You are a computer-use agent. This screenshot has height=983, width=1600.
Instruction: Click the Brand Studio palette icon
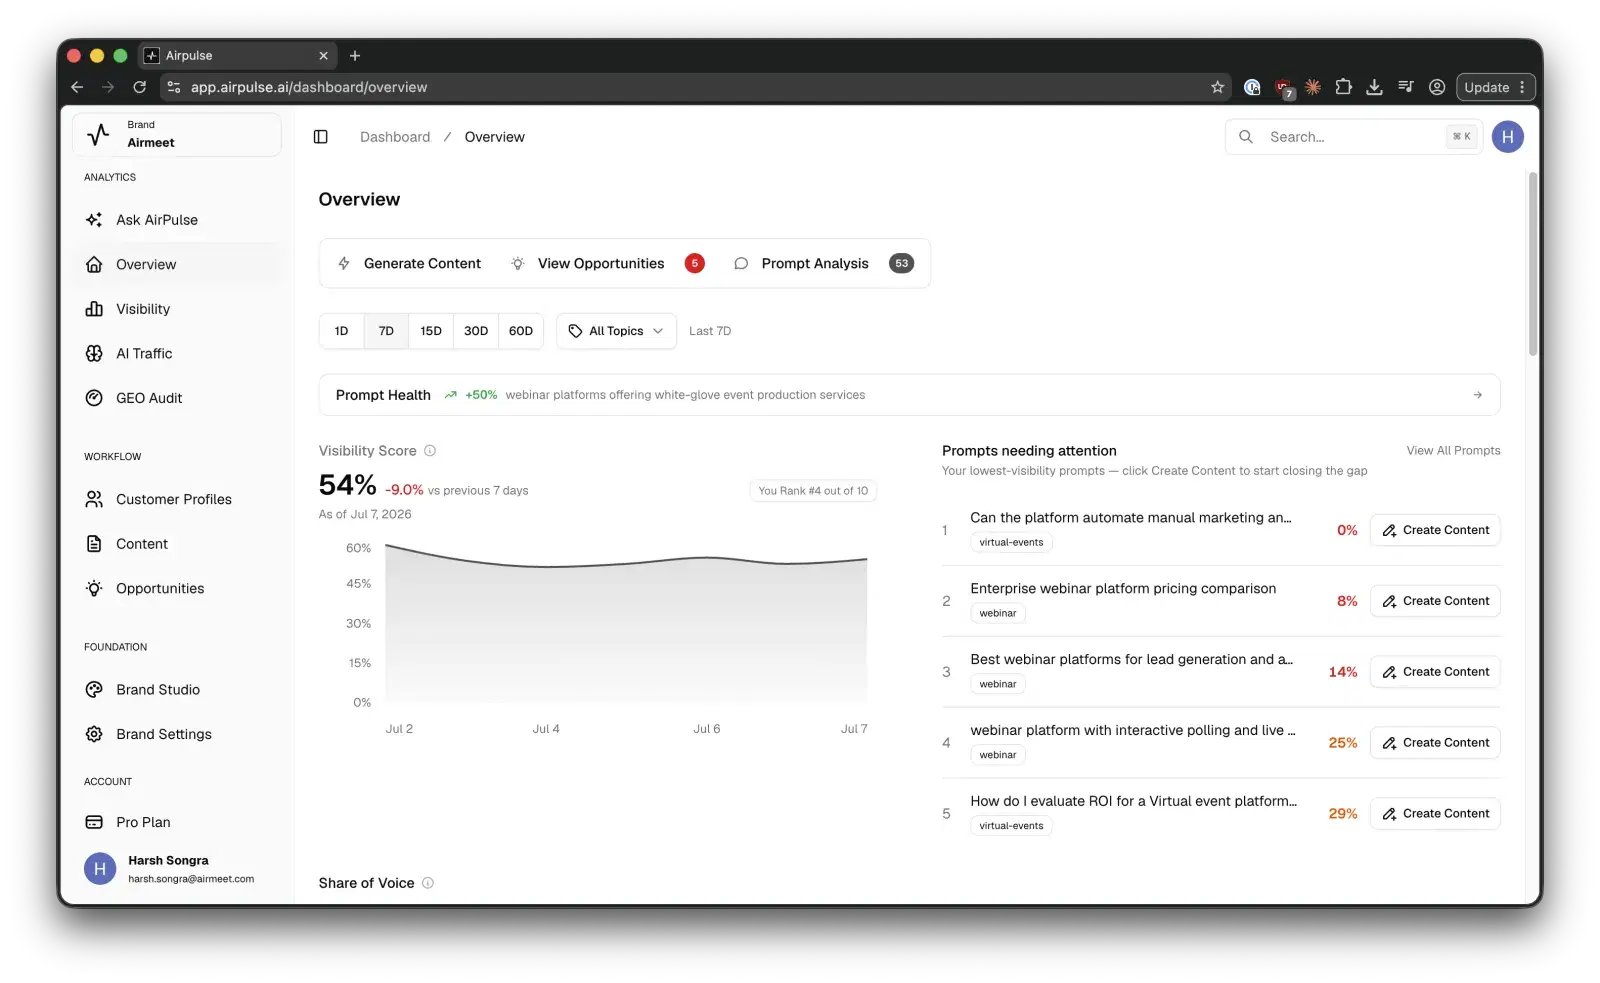pos(94,689)
